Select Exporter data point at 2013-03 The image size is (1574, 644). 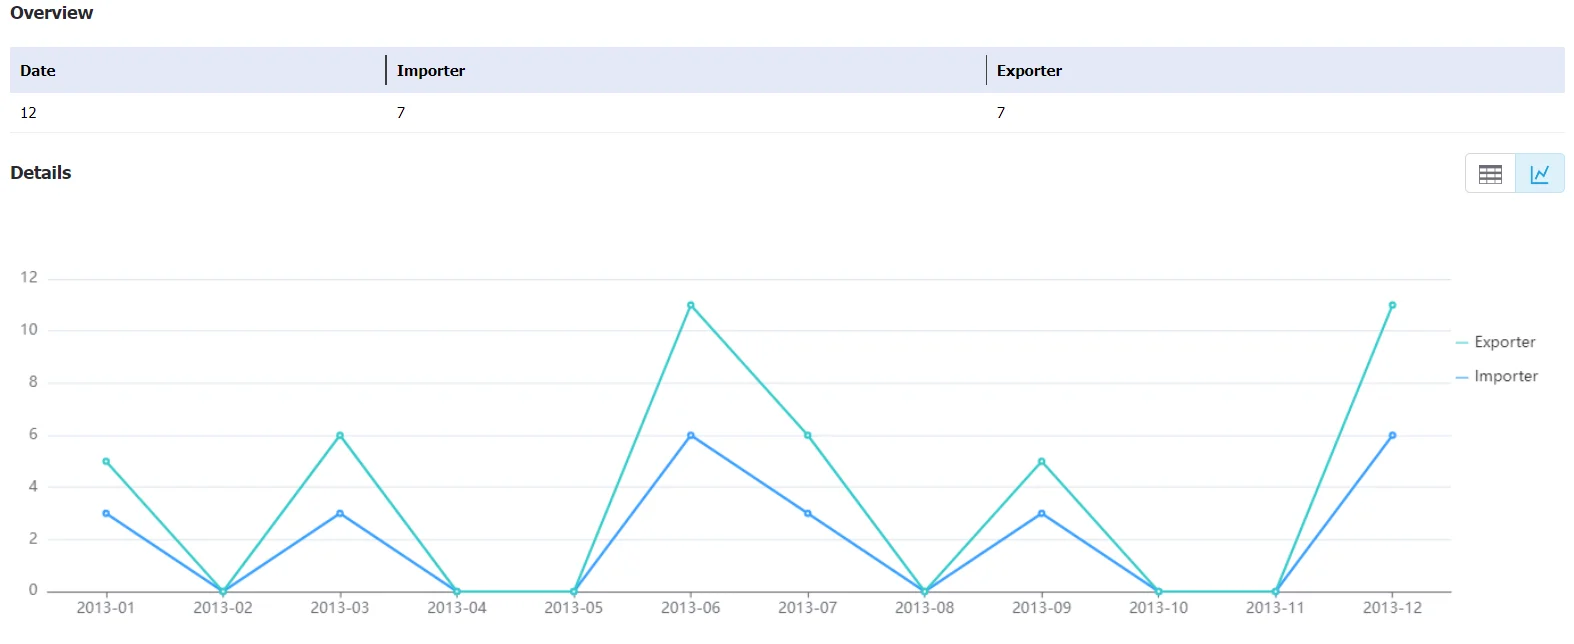[x=340, y=436]
